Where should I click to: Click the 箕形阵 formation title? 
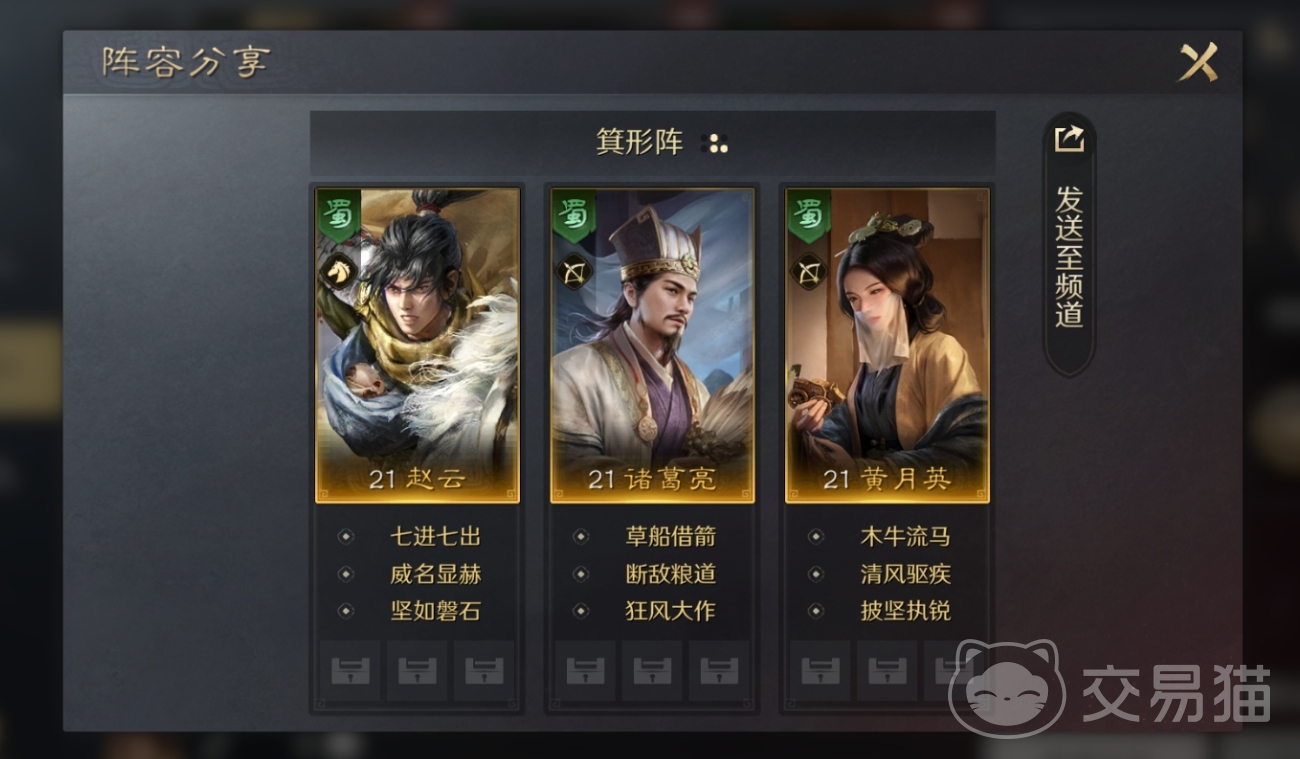[x=640, y=142]
